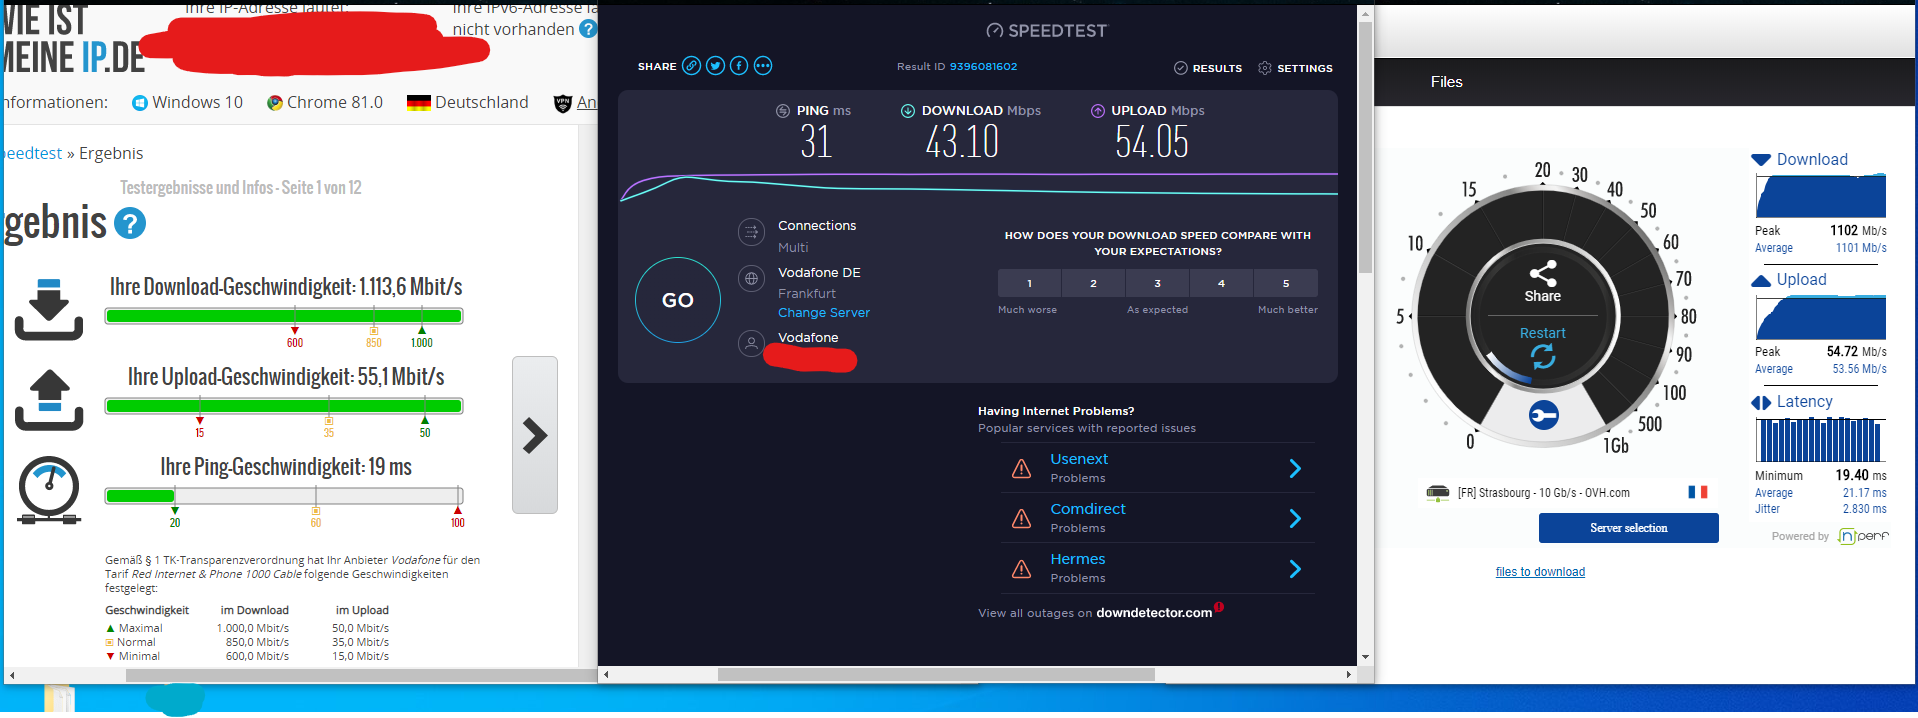Click the 'files to download' link
Viewport: 1918px width, 718px height.
point(1540,572)
